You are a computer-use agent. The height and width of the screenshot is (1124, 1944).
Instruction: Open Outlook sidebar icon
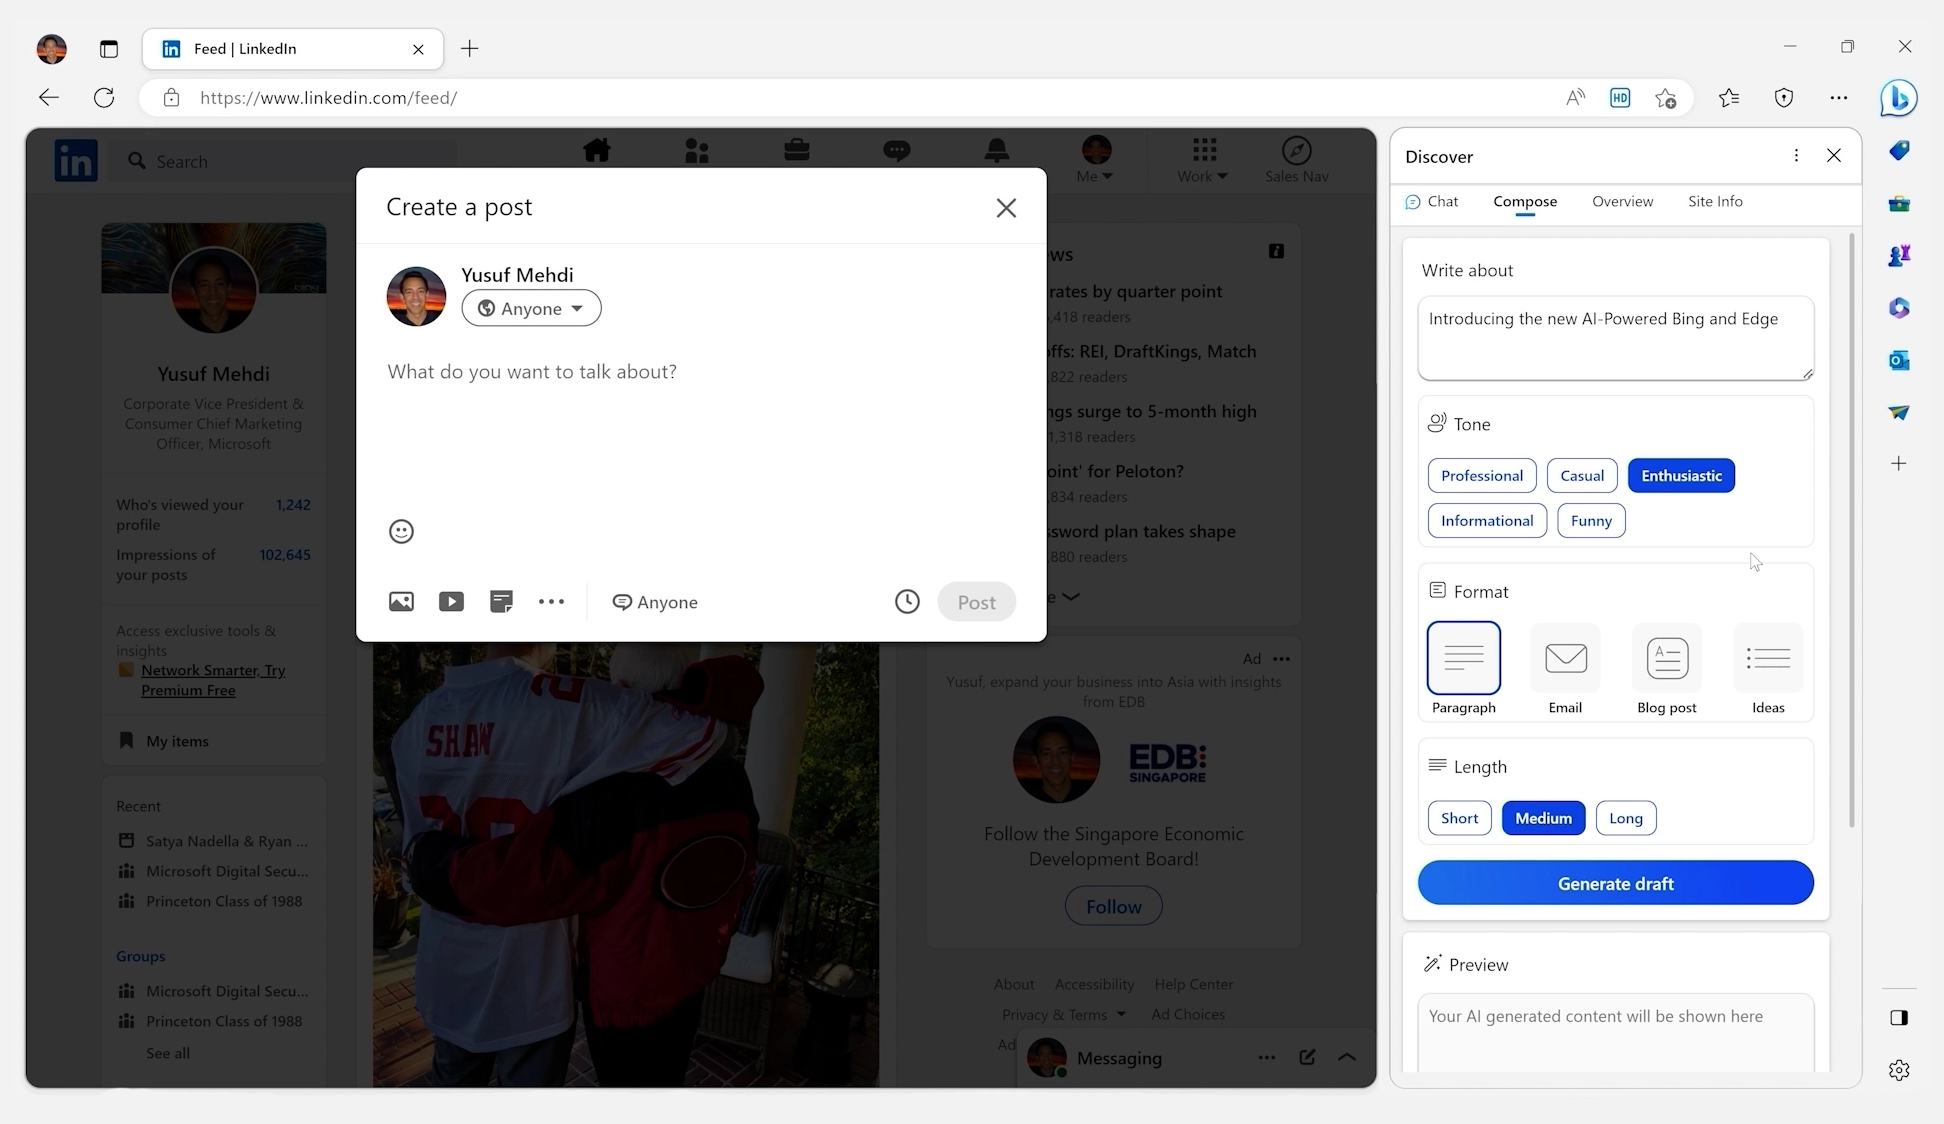(1899, 360)
